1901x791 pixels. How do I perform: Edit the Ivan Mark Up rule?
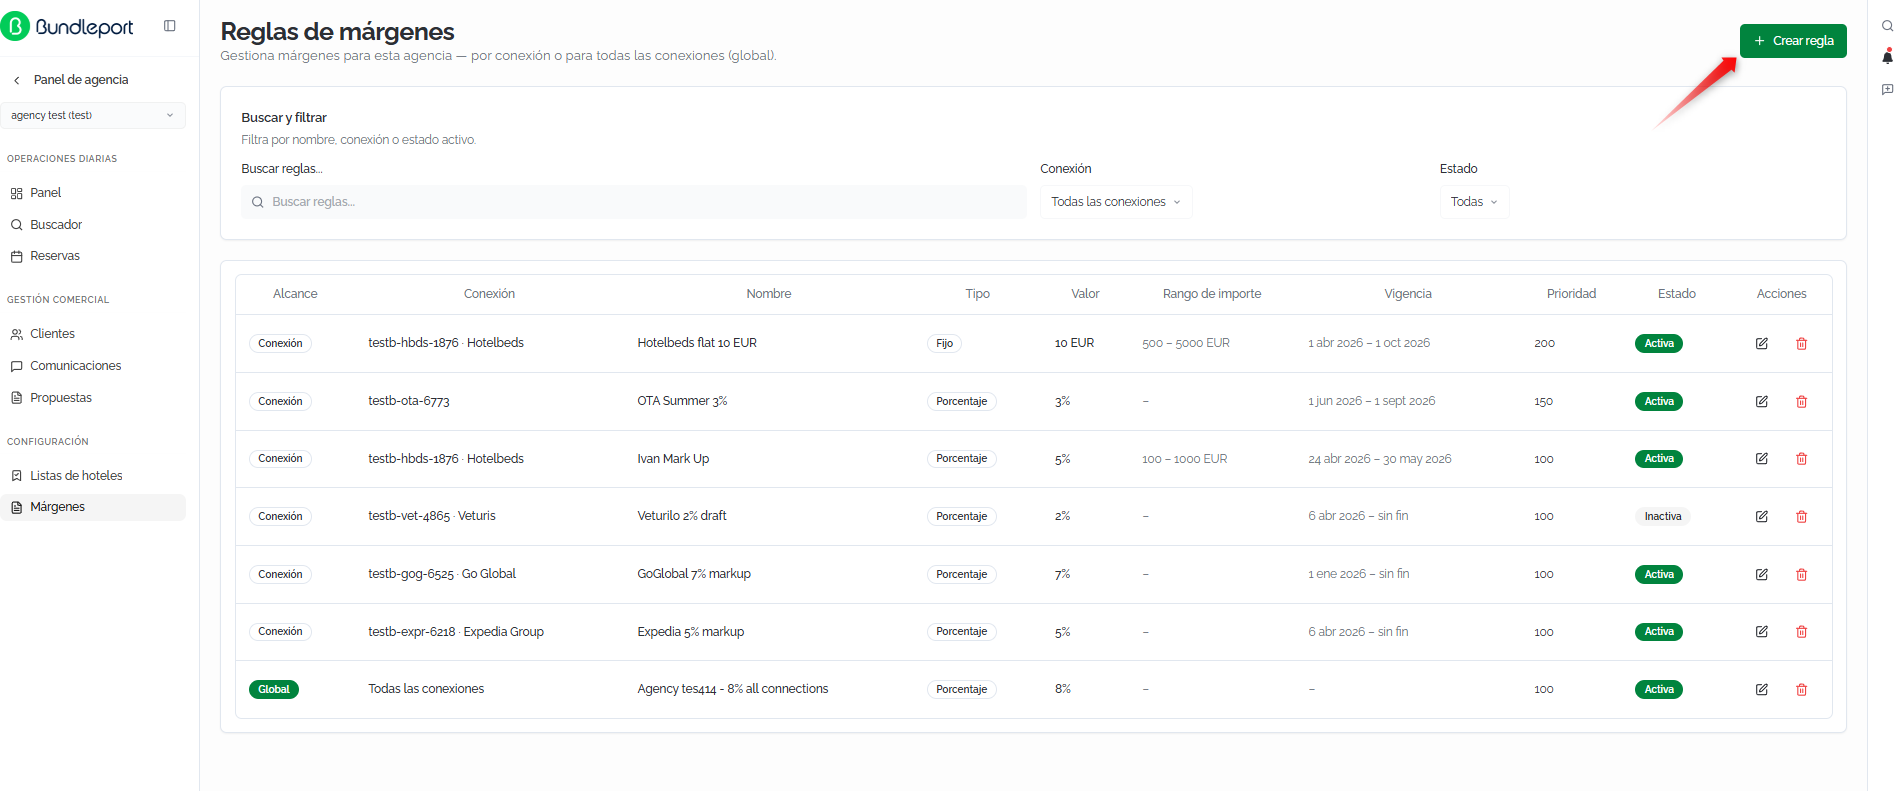(1762, 459)
